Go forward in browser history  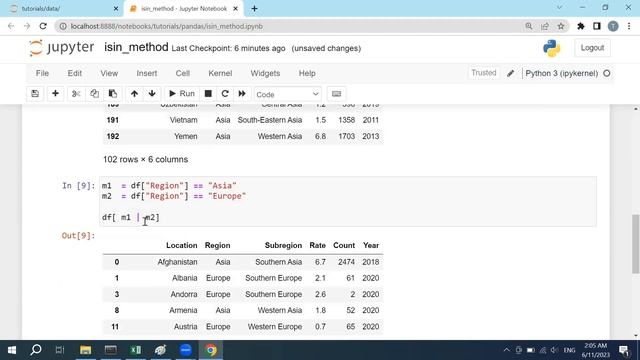point(27,26)
